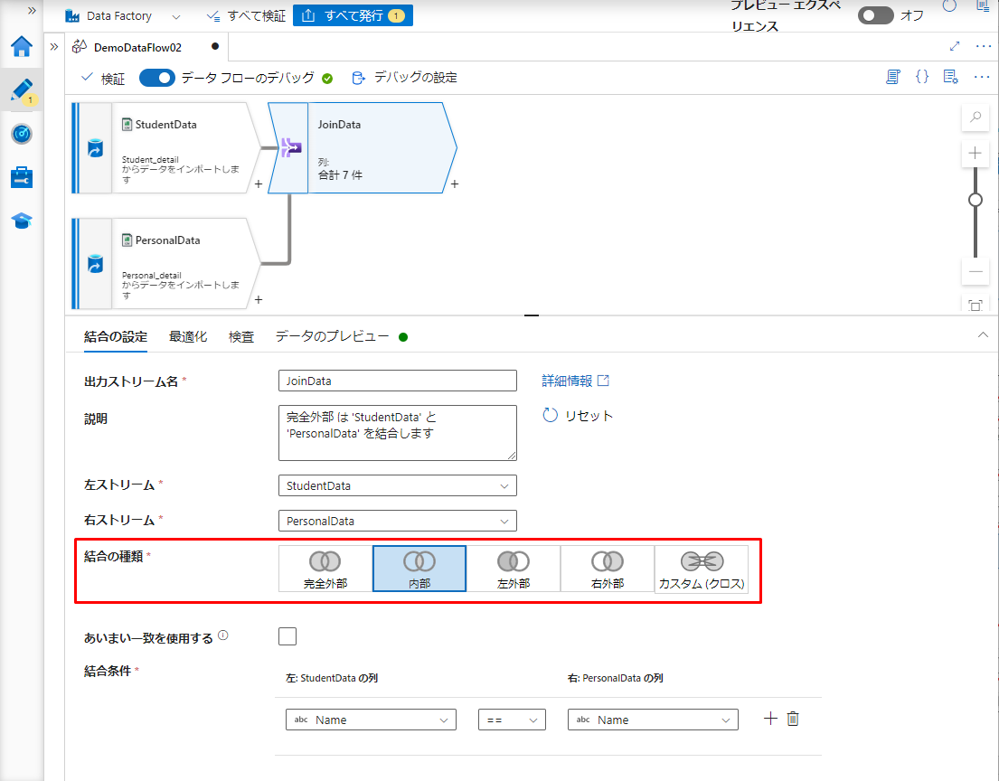The height and width of the screenshot is (781, 999).
Task: Open the data flow toolbar ellipsis menu
Action: click(x=982, y=77)
